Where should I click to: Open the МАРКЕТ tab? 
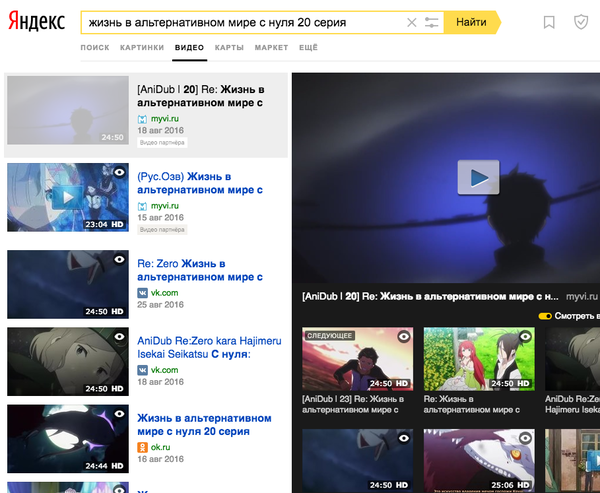coord(271,47)
